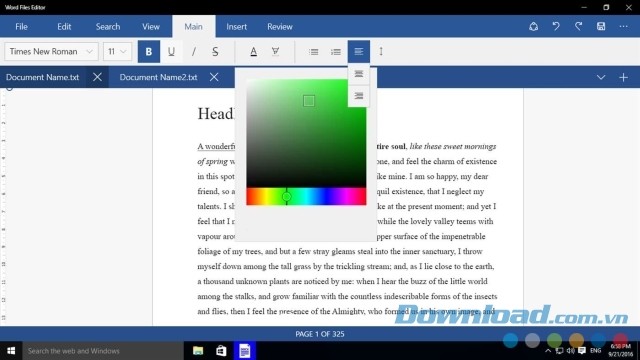Open line spacing control

pos(381,51)
